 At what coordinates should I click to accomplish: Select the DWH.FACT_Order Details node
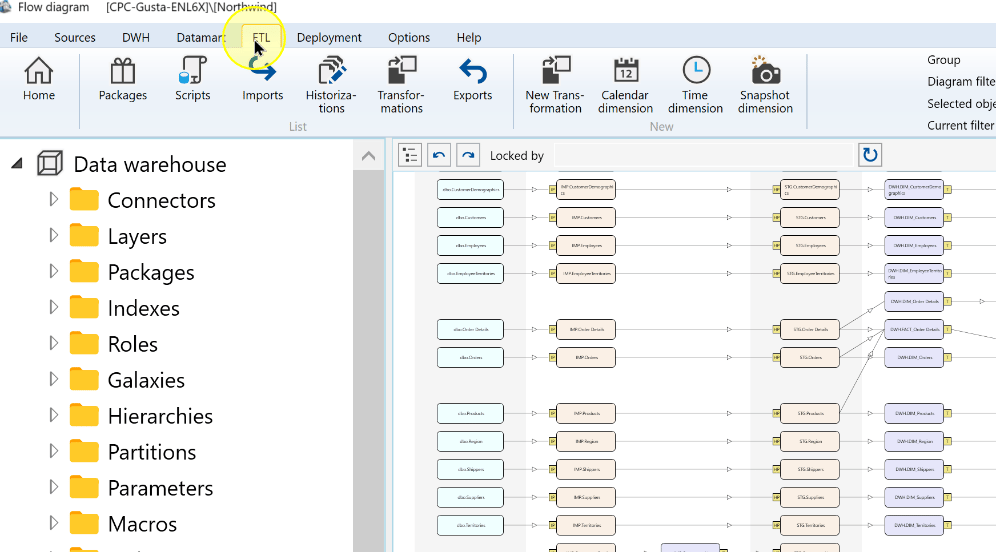914,330
